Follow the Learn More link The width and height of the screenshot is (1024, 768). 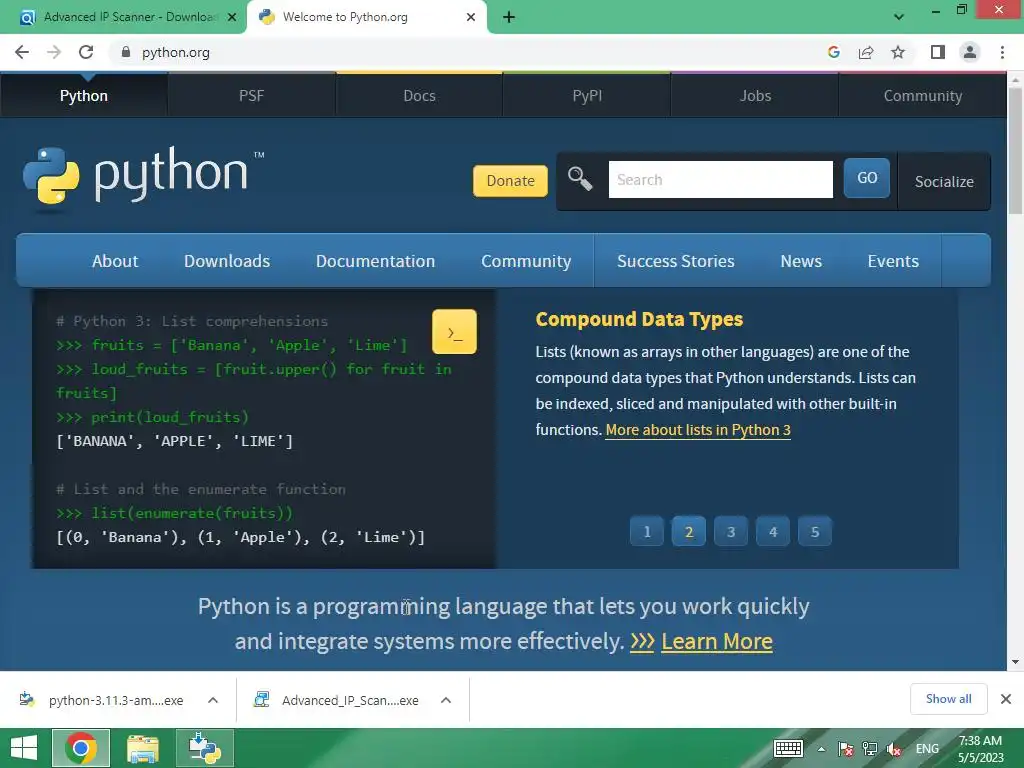coord(716,641)
